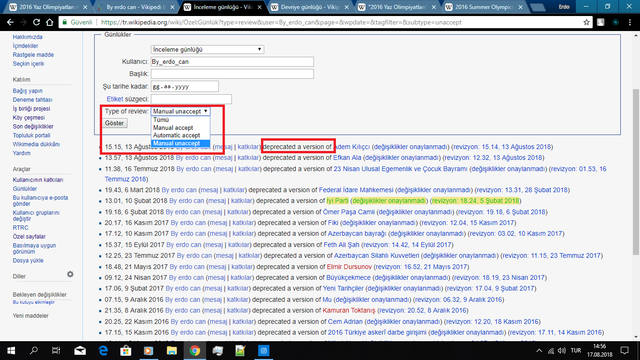Viewport: 640px width, 360px height.
Task: Open Dosya yükle in the sidebar
Action: click(x=28, y=260)
